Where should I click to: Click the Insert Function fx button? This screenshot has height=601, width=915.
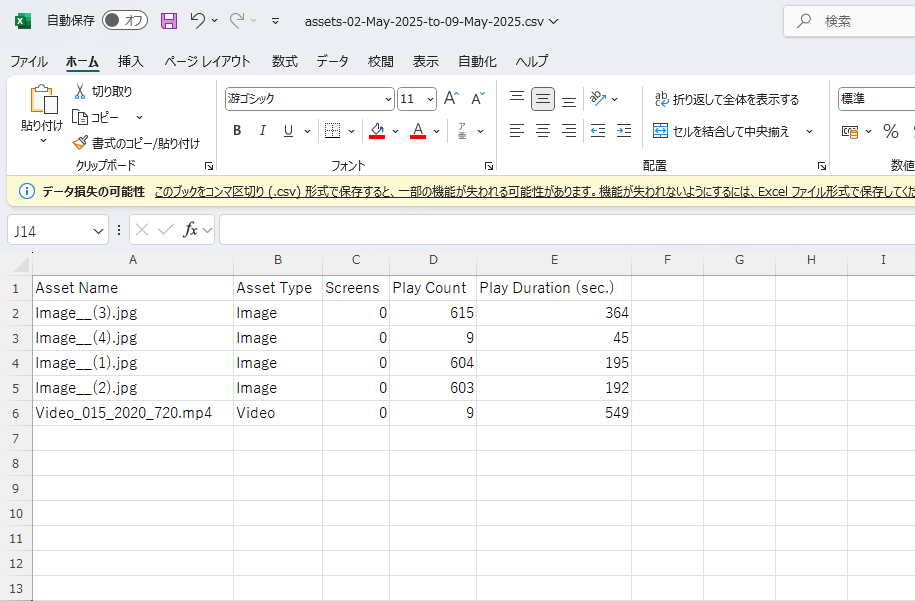click(190, 230)
